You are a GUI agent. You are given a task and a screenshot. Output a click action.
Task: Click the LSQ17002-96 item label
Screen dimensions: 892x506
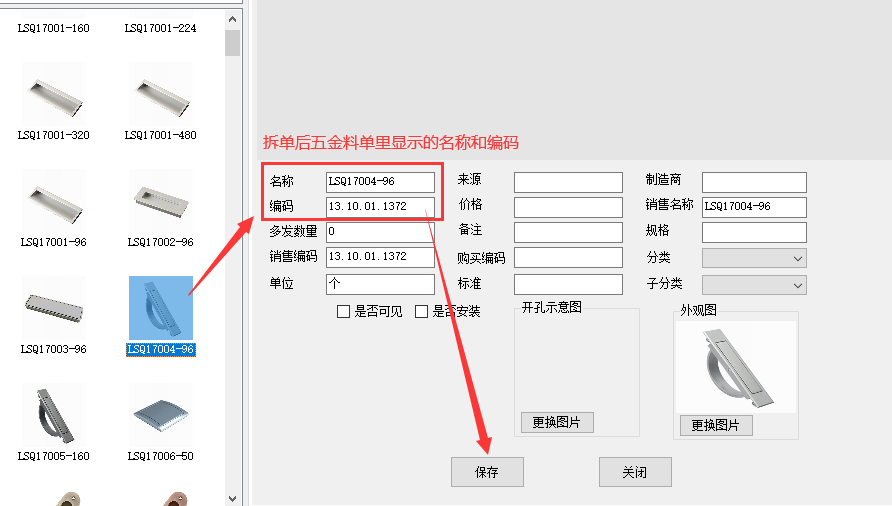(160, 242)
